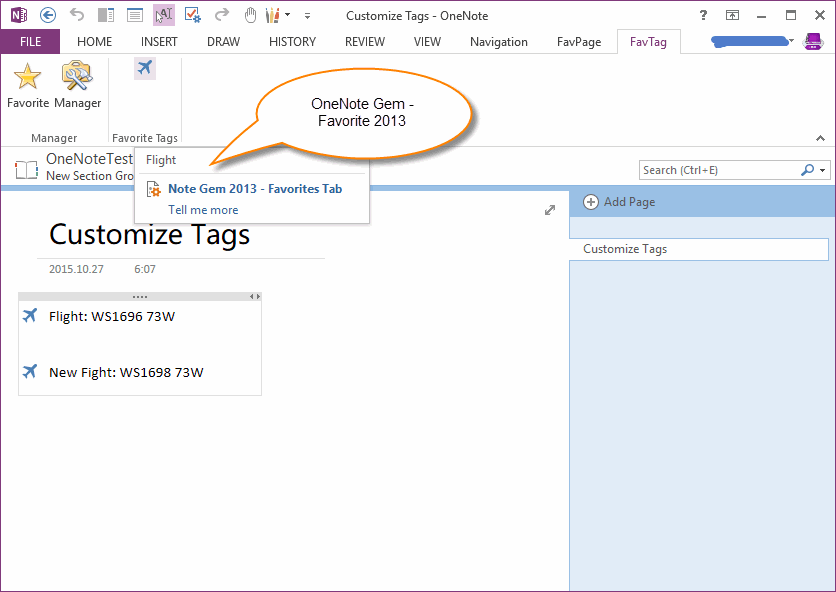The image size is (836, 592).
Task: Switch to the DRAW tab
Action: [x=223, y=42]
